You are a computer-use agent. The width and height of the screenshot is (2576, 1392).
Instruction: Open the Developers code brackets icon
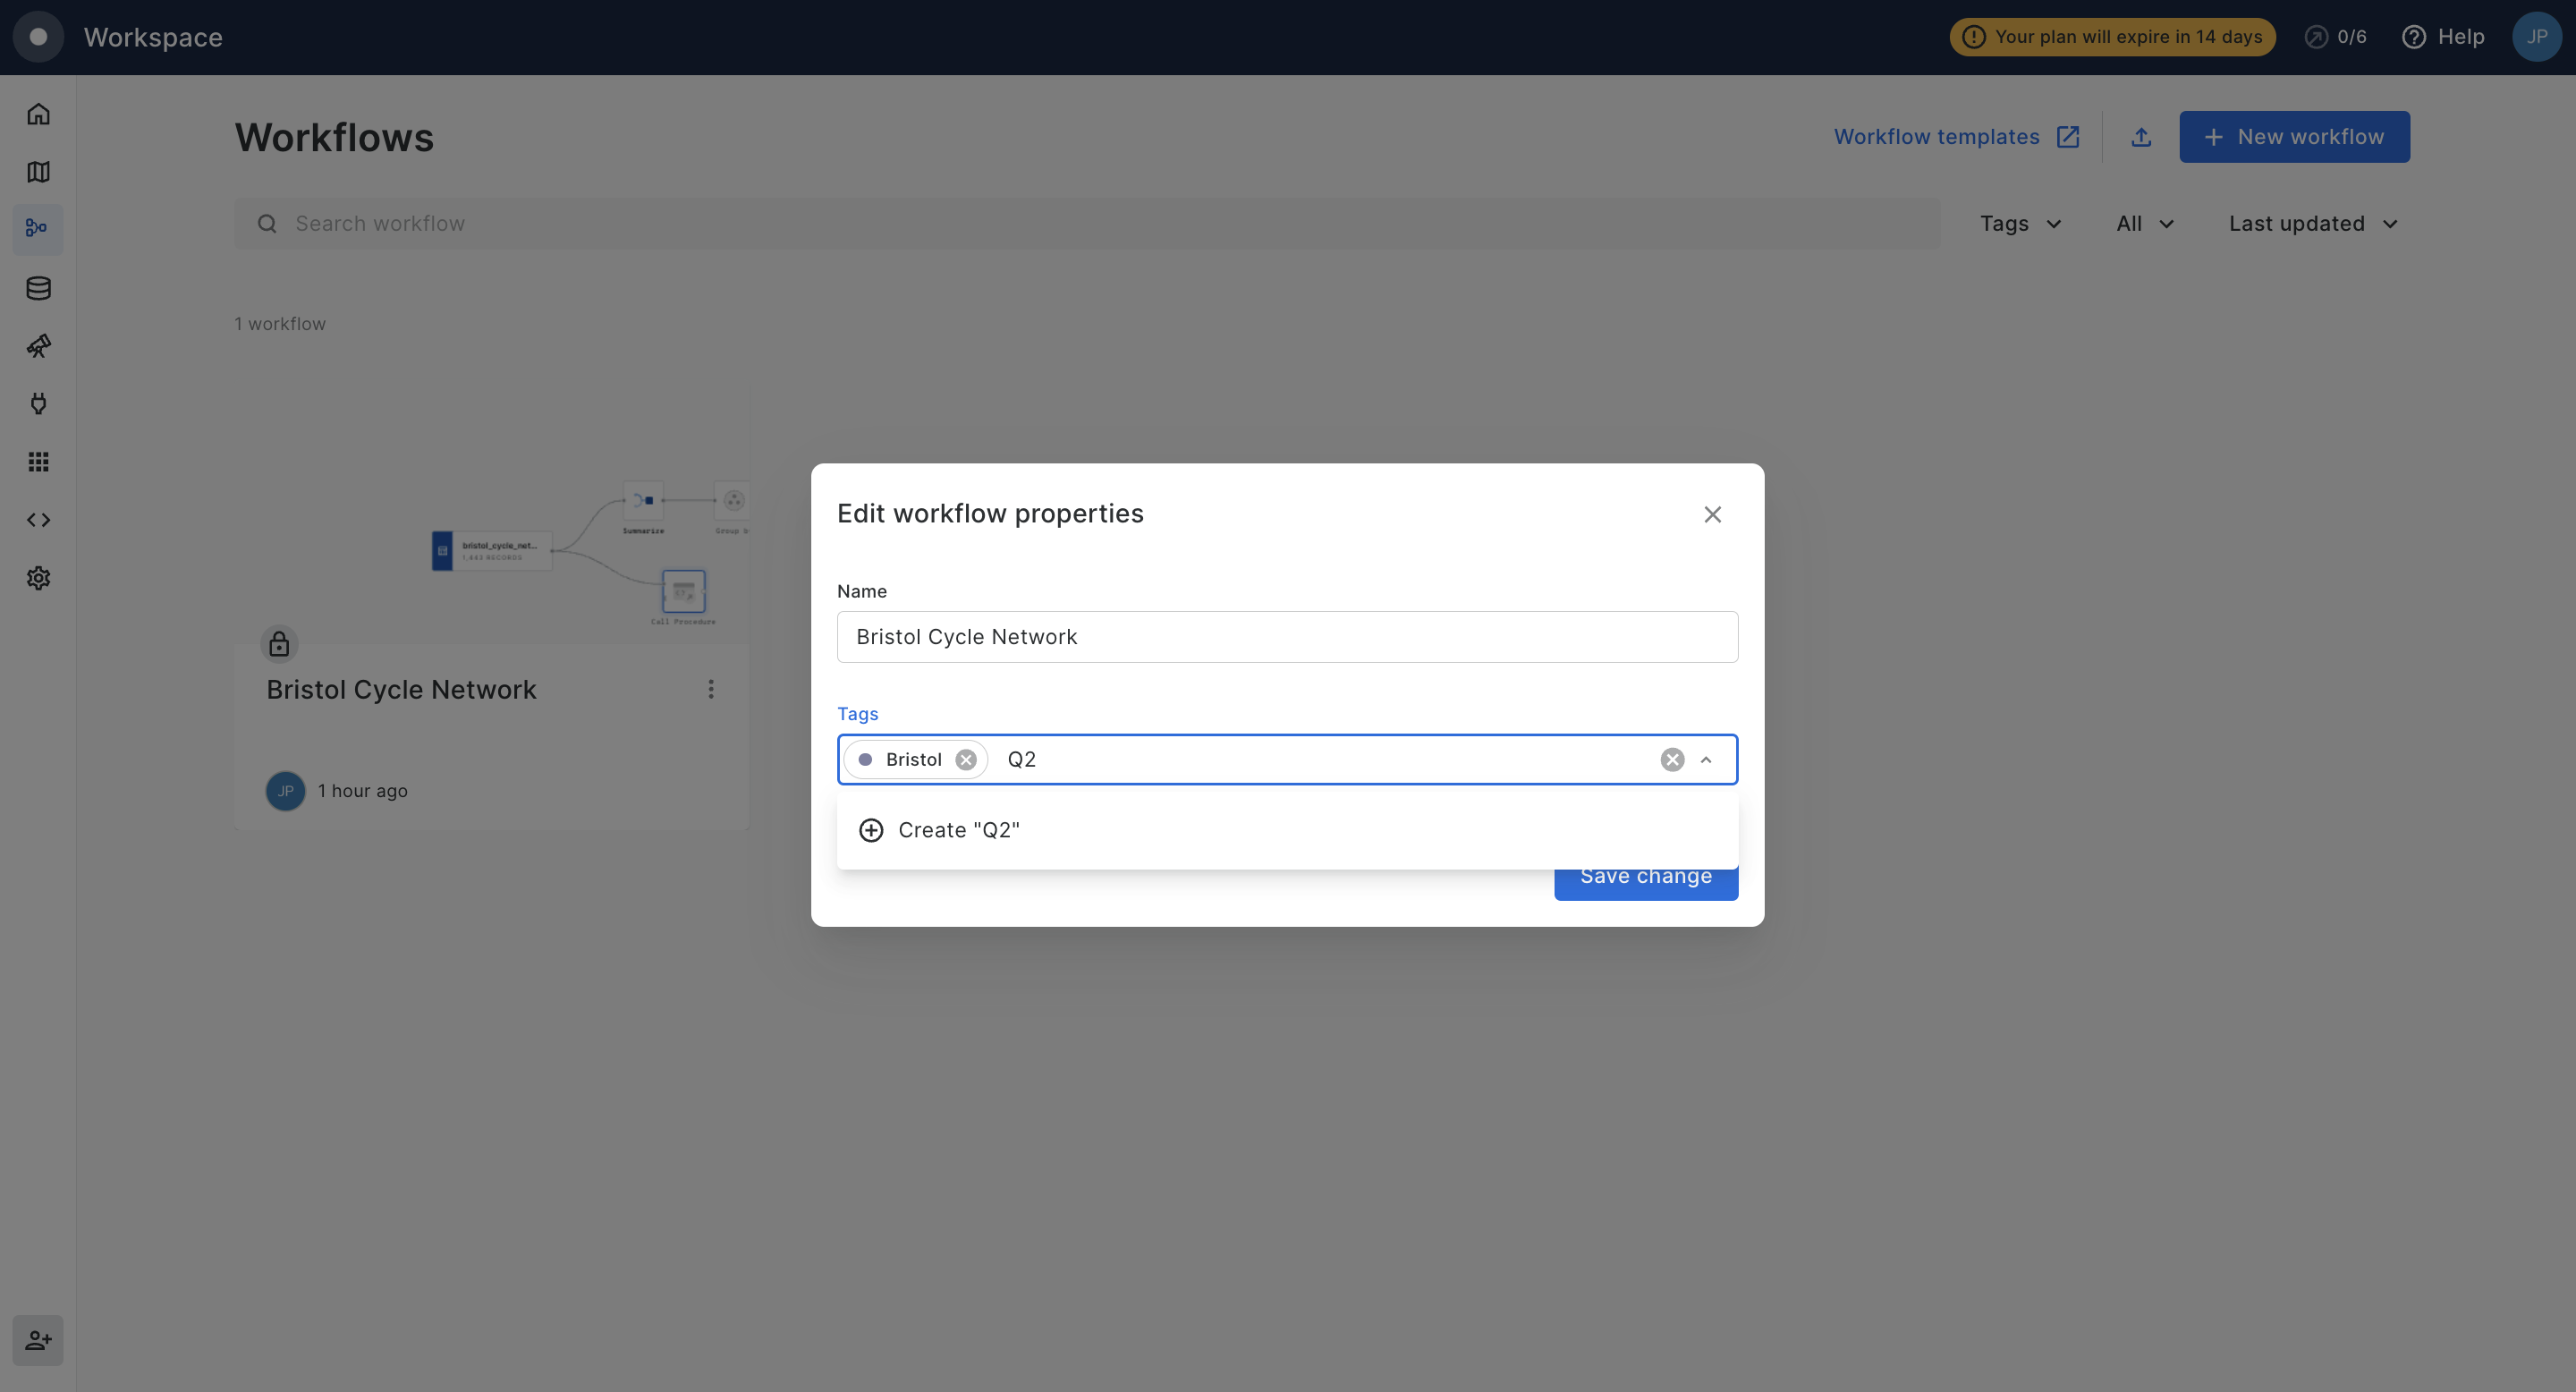pos(38,520)
